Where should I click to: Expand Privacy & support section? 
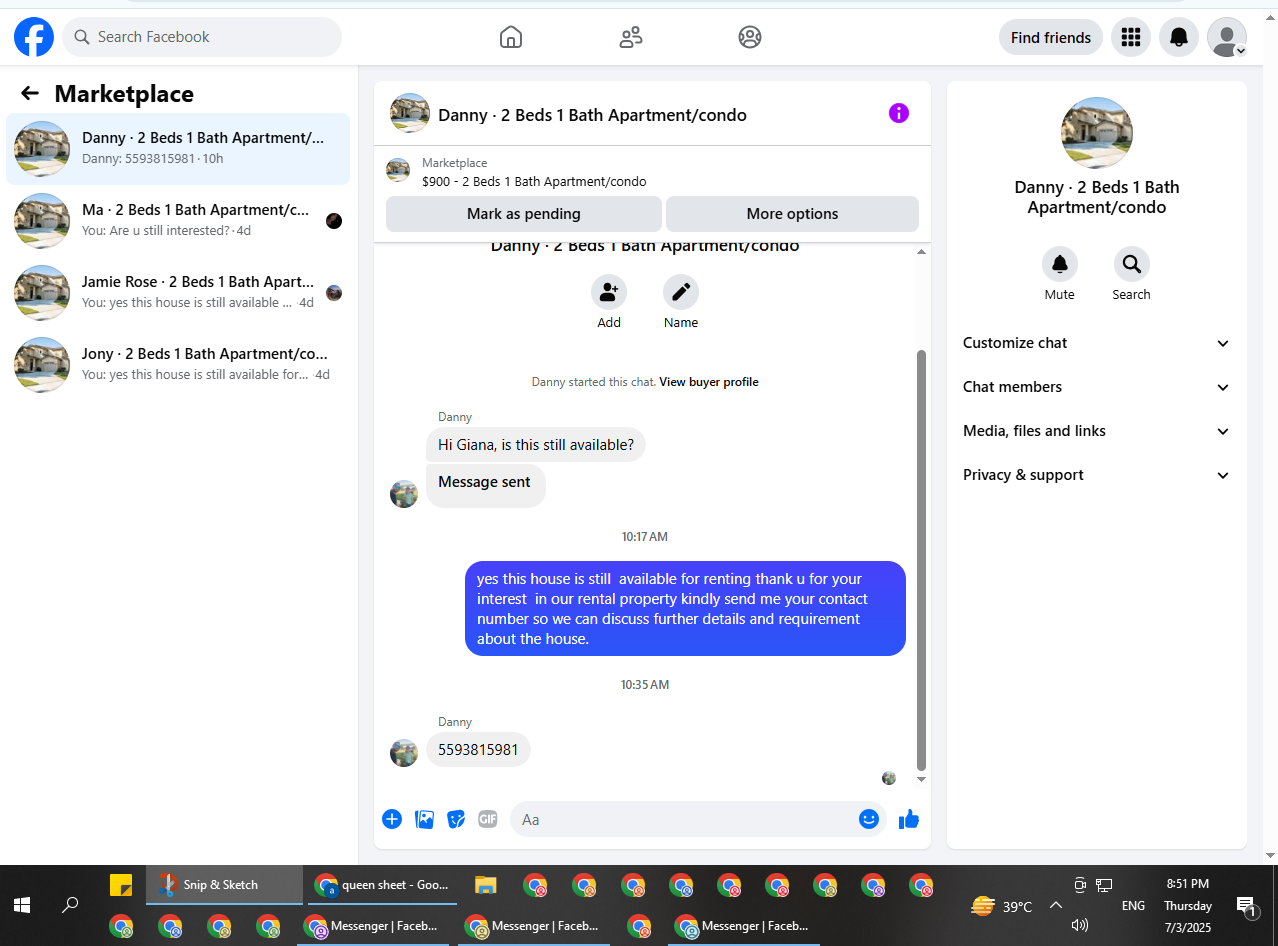tap(1097, 475)
